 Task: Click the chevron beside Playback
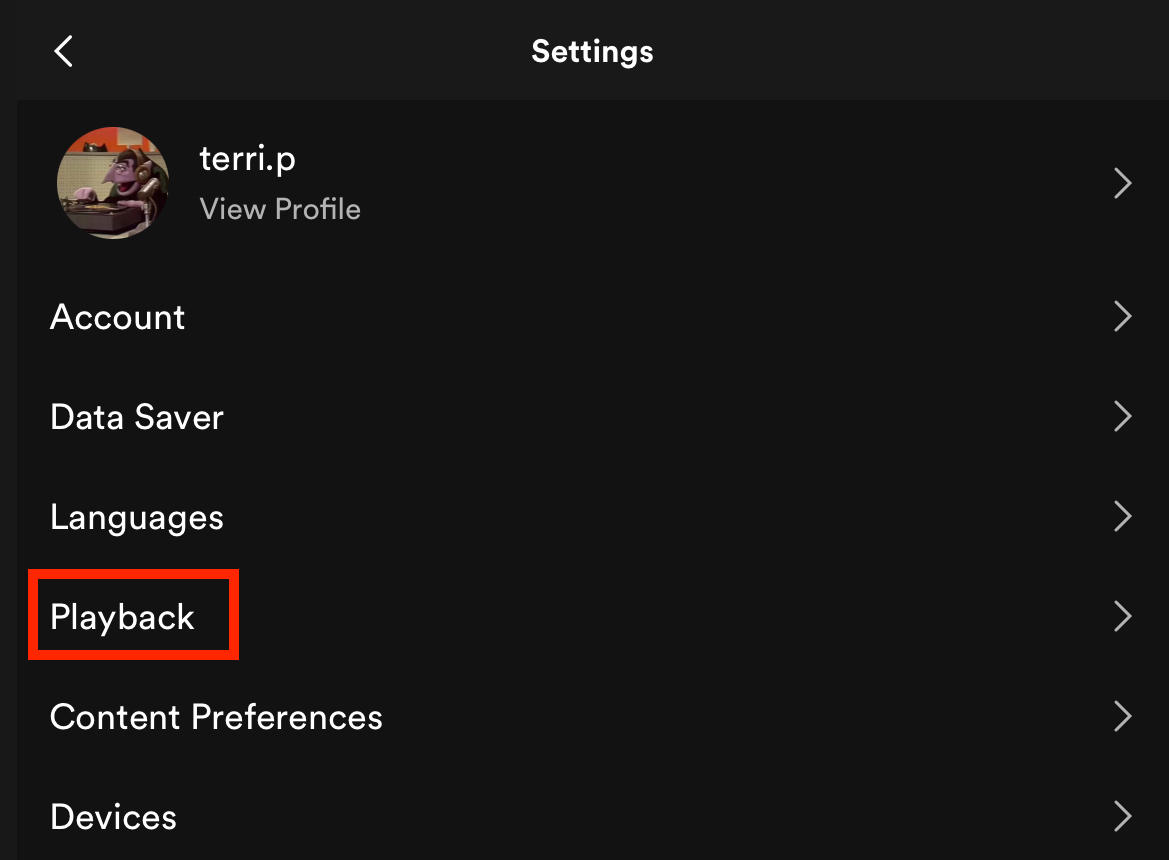(1122, 616)
